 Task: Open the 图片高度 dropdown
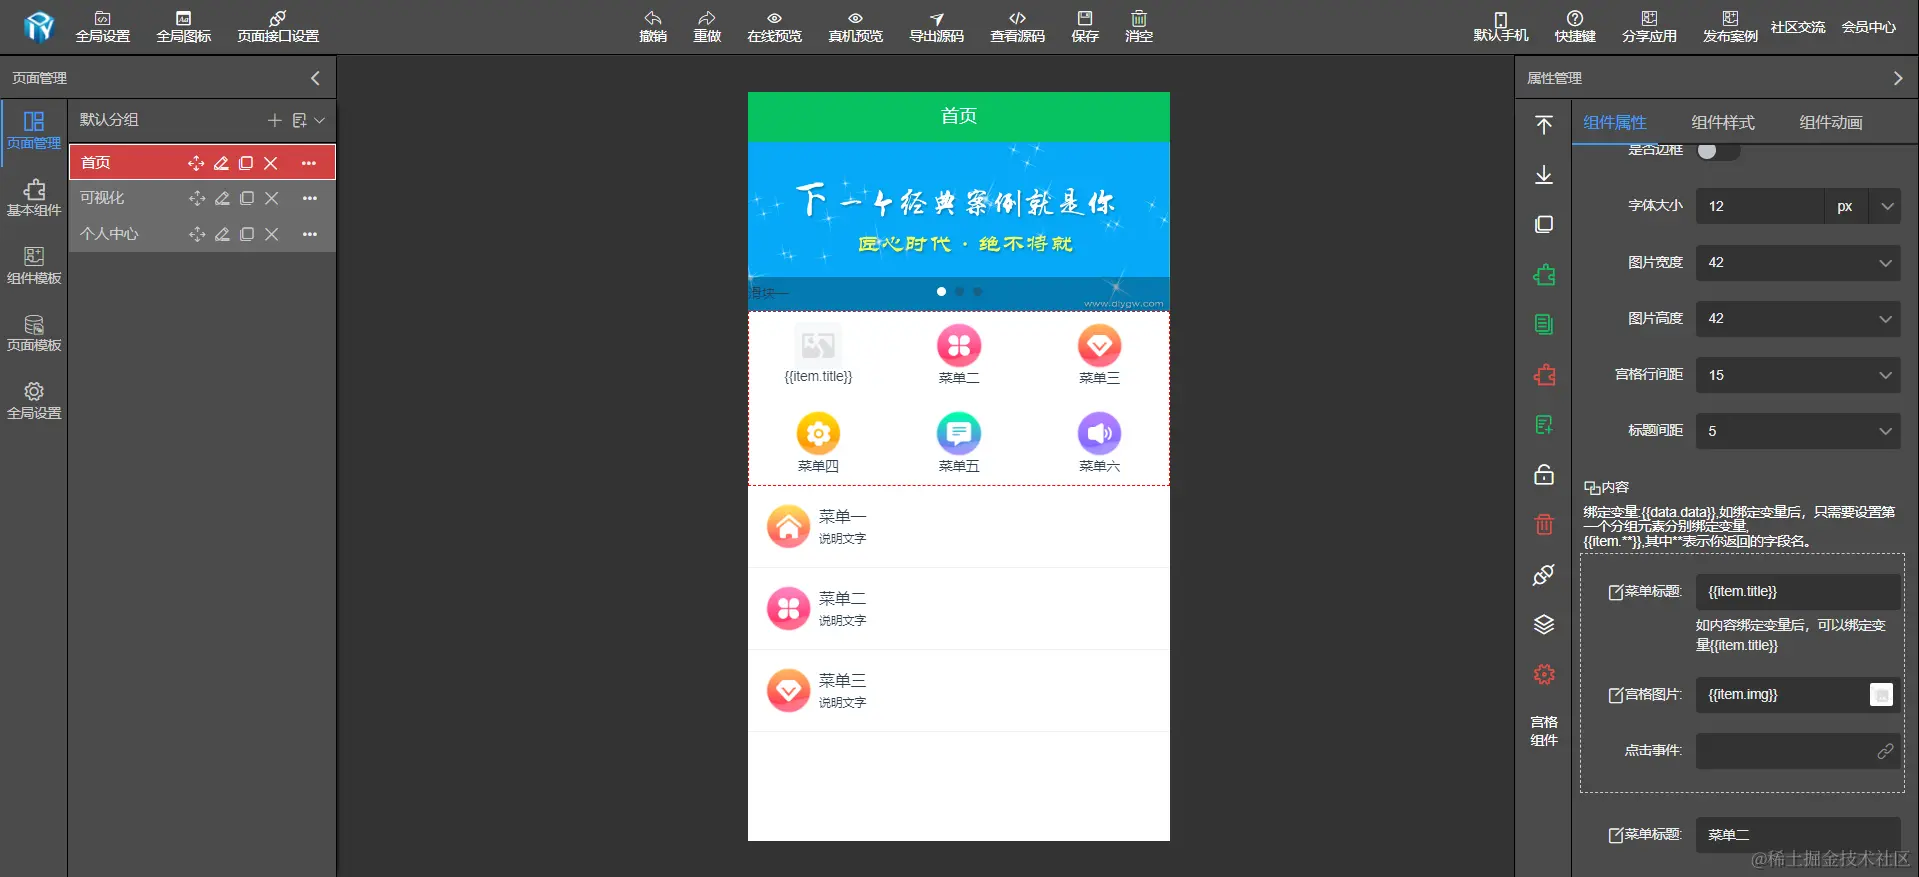tap(1798, 319)
